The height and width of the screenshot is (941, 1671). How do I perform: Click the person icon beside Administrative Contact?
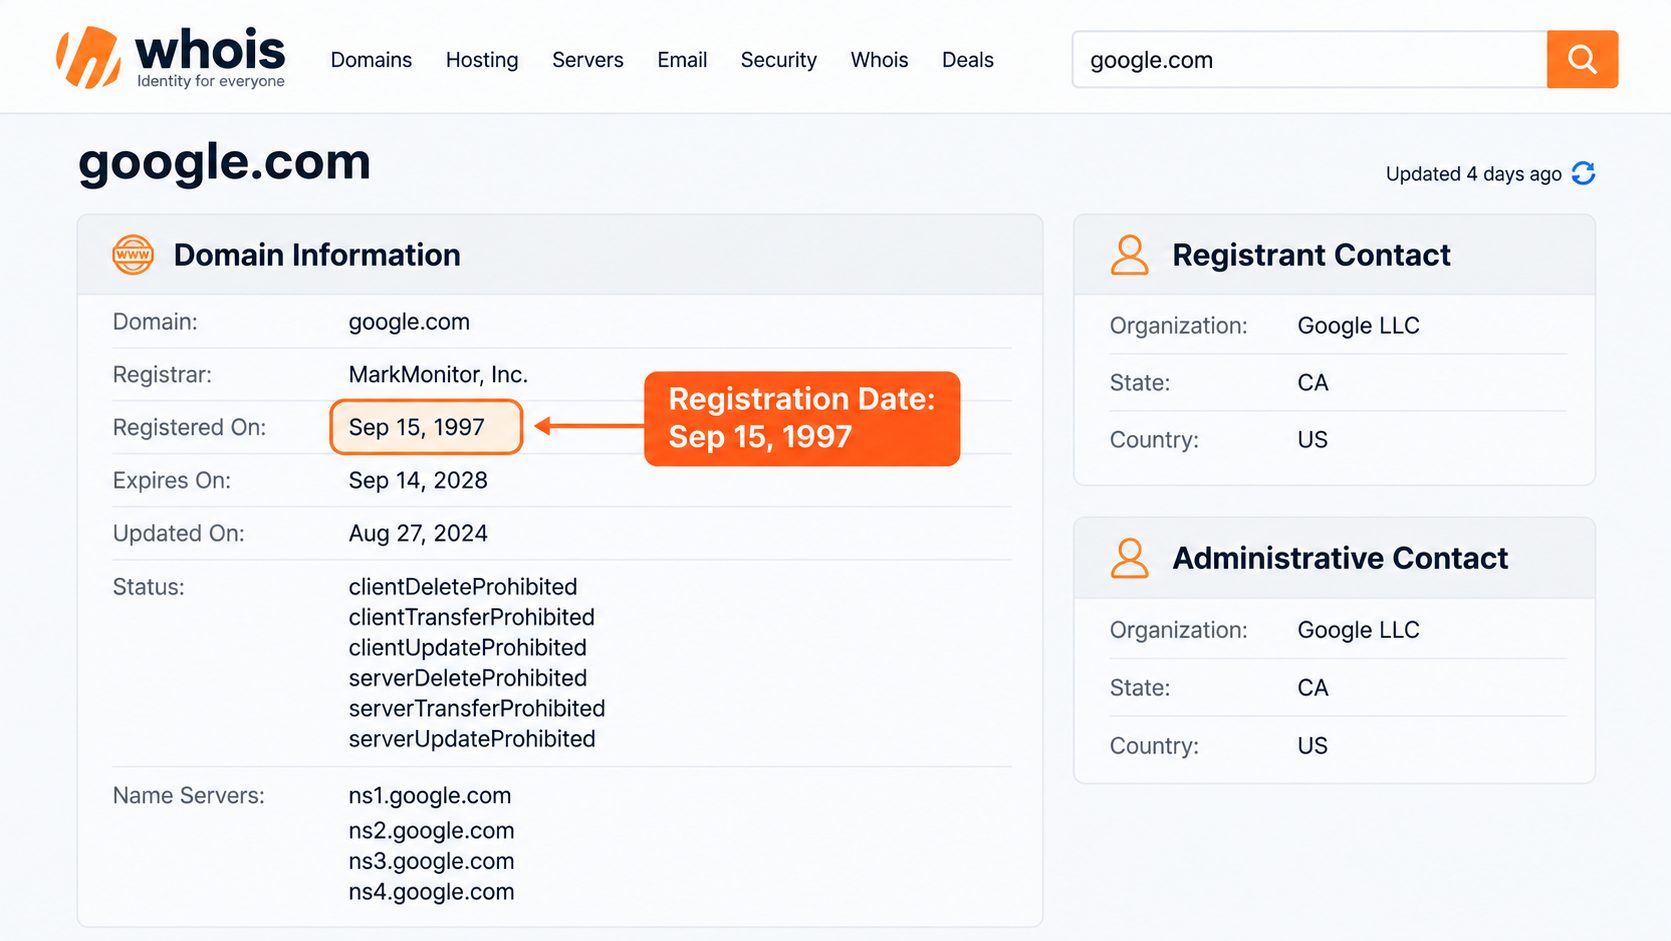(1129, 558)
